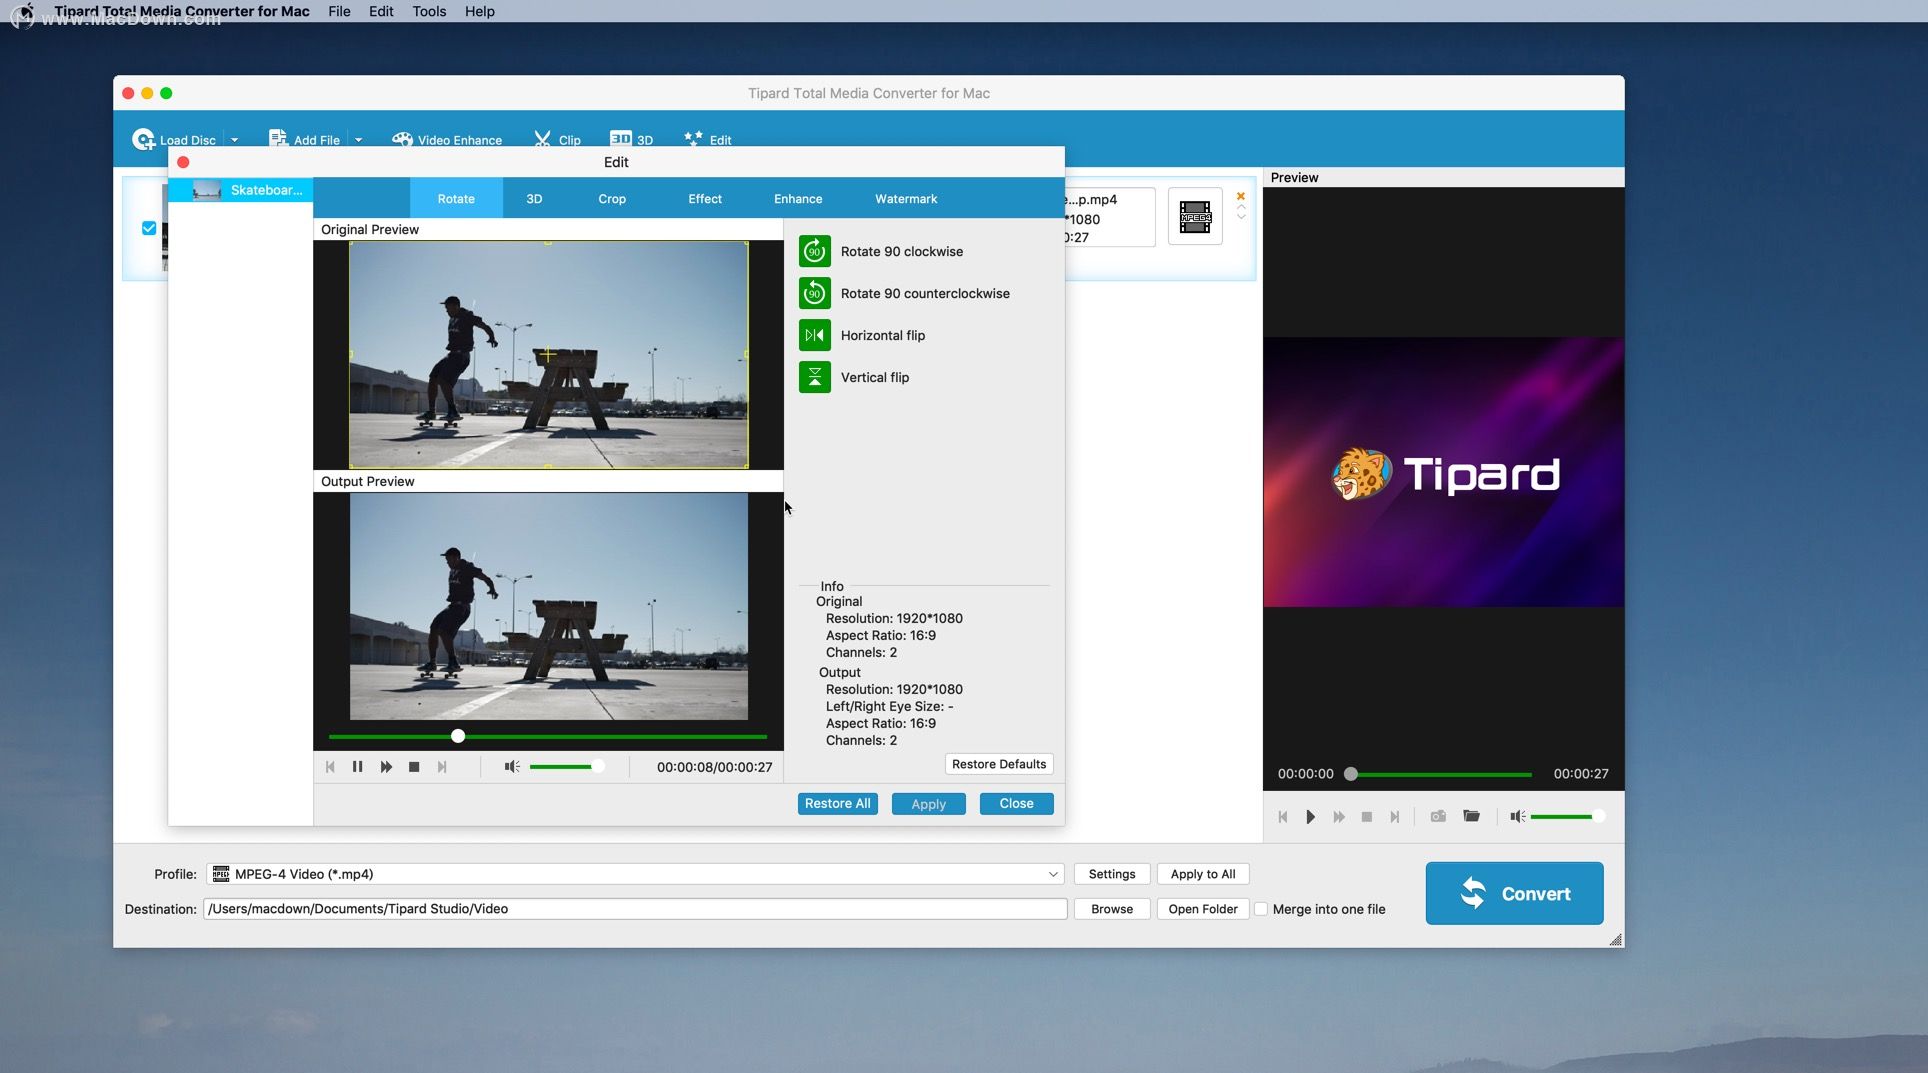Image resolution: width=1928 pixels, height=1073 pixels.
Task: Expand the Load Disc dropdown arrow
Action: [x=236, y=139]
